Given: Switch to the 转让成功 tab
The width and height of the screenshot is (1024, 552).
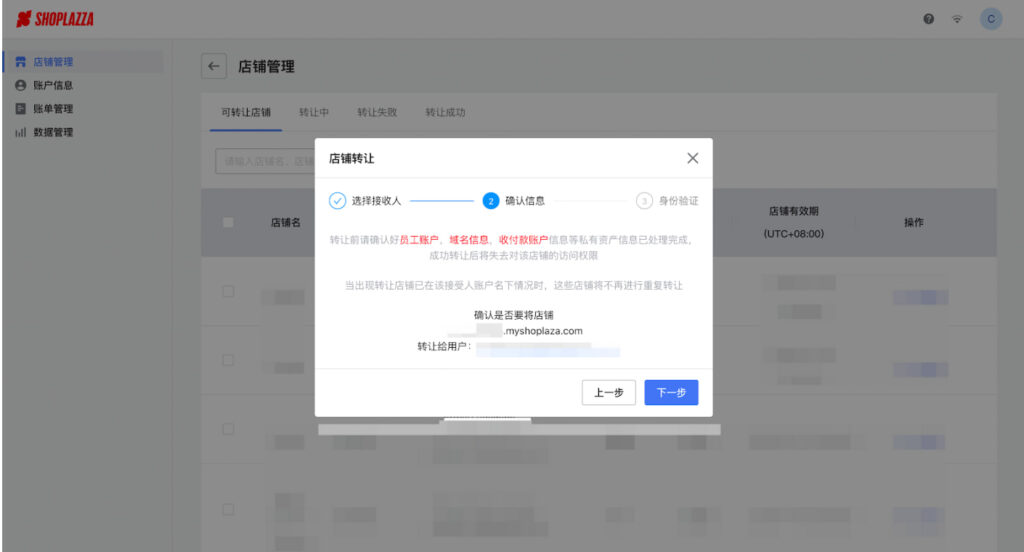Looking at the screenshot, I should 445,112.
